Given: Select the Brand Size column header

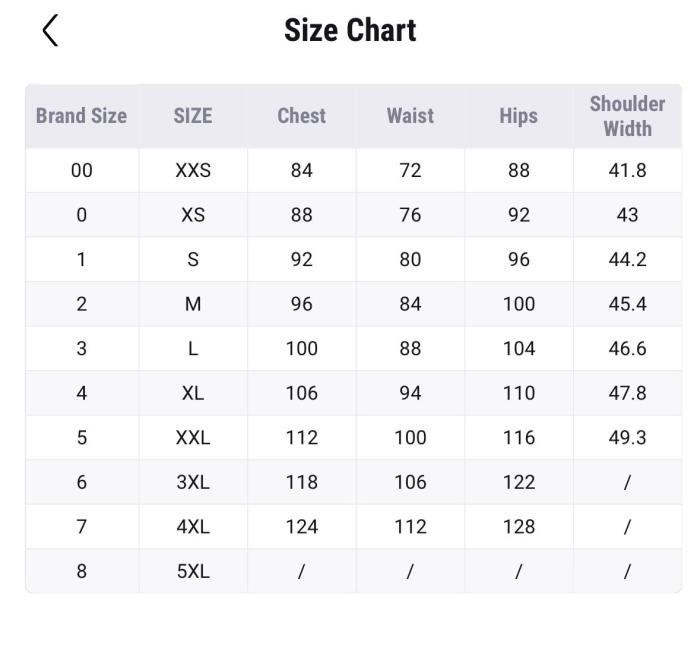Looking at the screenshot, I should [x=81, y=116].
